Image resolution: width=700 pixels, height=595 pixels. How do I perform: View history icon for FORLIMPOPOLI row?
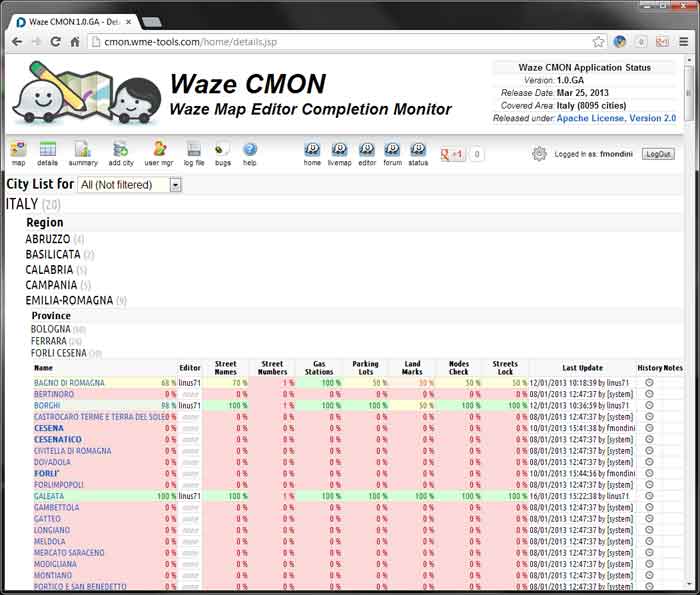pos(649,485)
